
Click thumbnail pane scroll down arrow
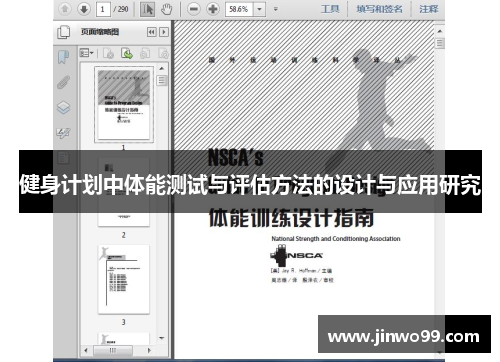click(162, 338)
